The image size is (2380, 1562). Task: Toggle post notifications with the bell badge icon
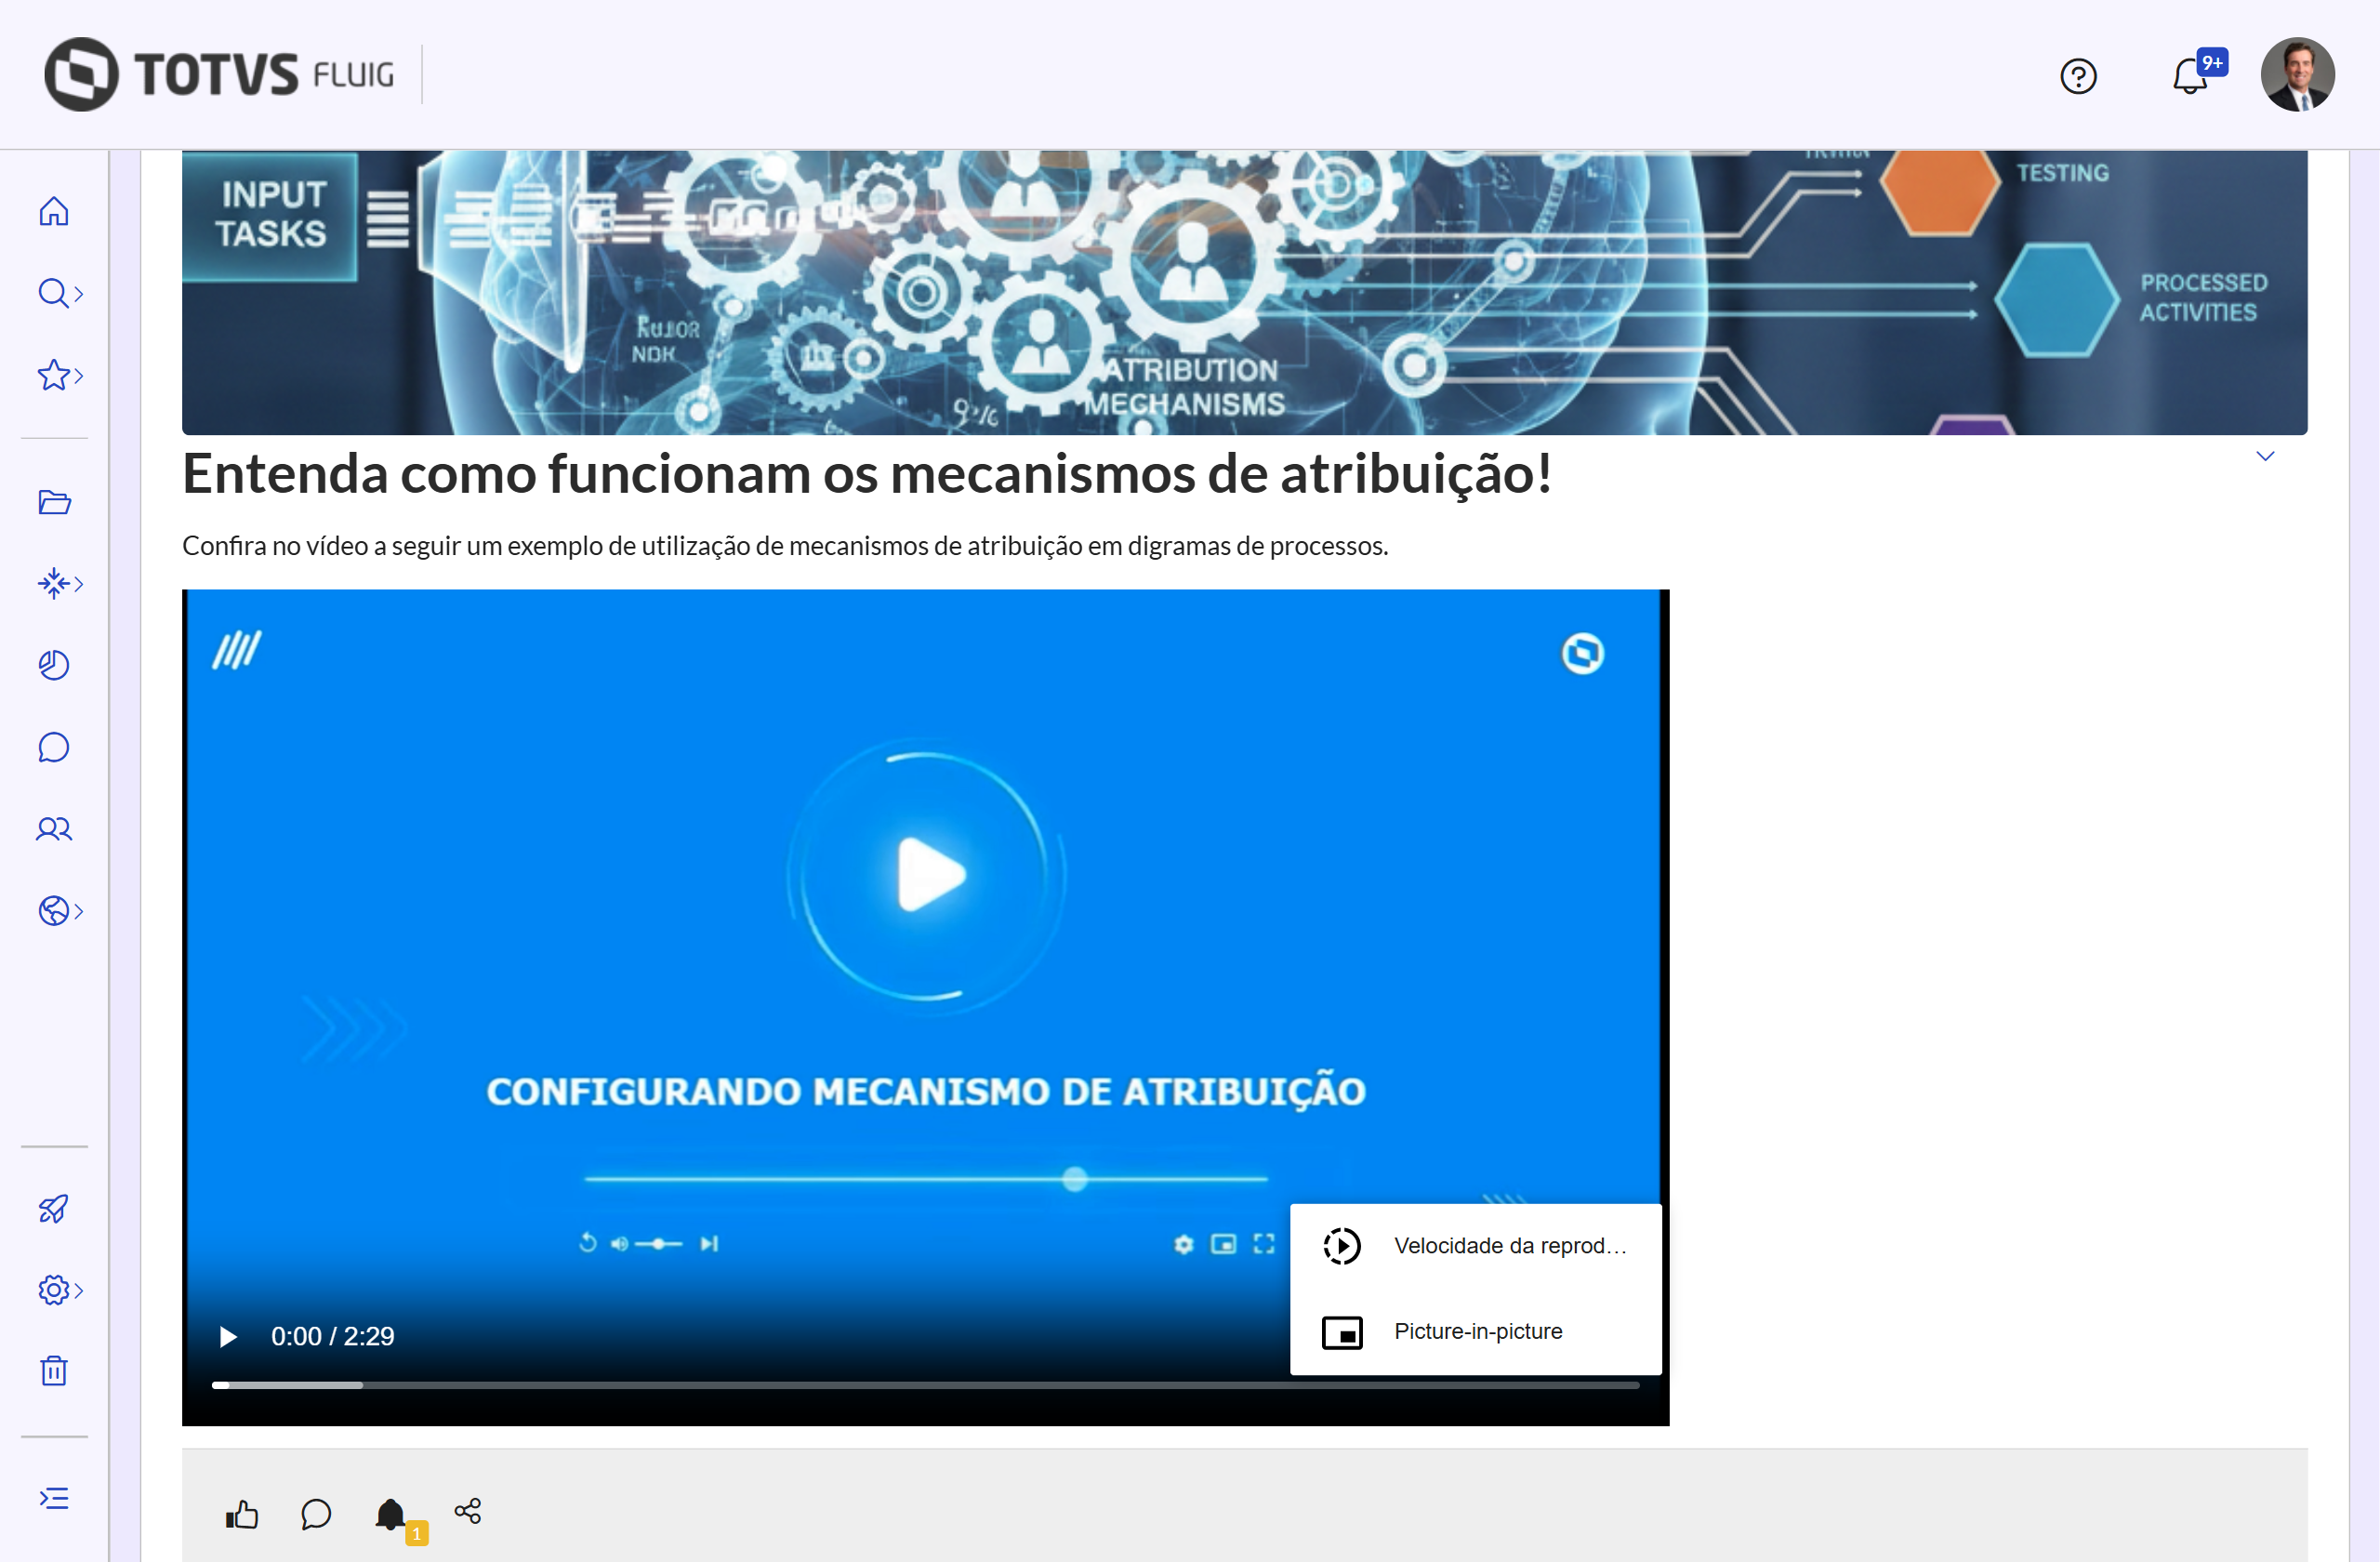pyautogui.click(x=392, y=1514)
